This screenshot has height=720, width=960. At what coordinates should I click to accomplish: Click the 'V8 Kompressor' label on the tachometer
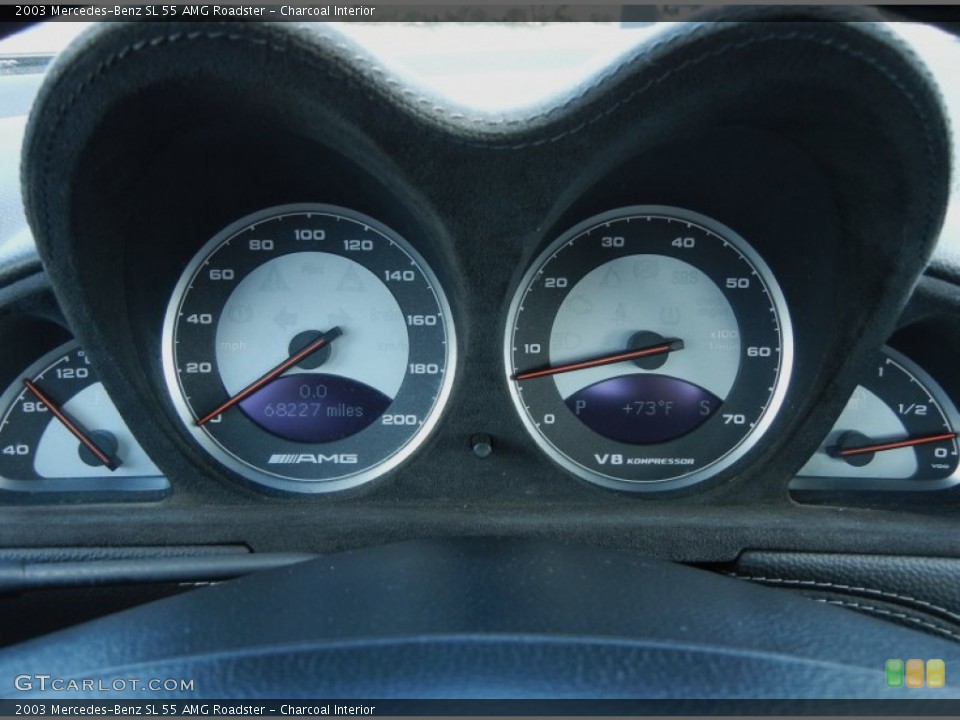[x=644, y=460]
